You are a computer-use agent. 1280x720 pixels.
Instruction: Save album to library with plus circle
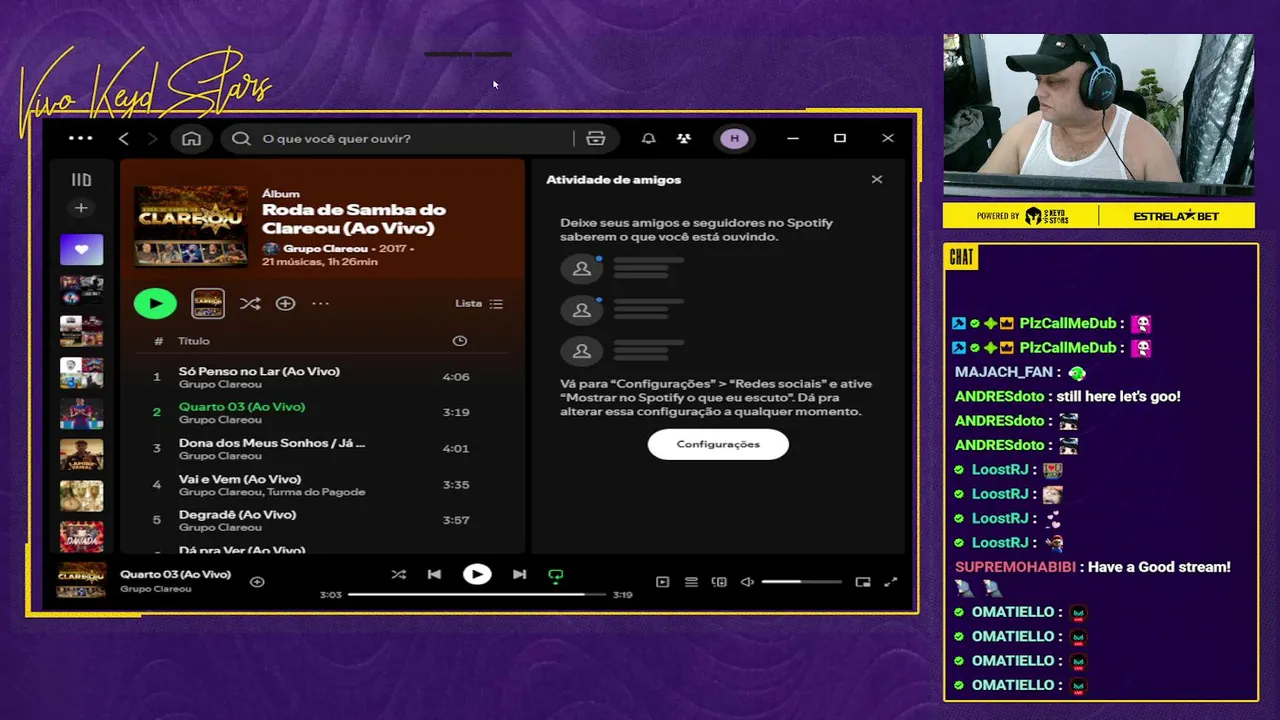pos(285,303)
